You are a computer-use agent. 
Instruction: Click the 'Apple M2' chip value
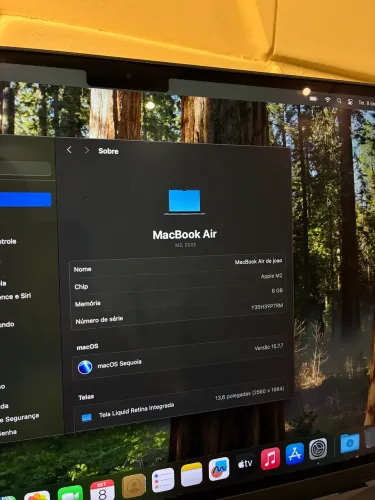coord(271,276)
